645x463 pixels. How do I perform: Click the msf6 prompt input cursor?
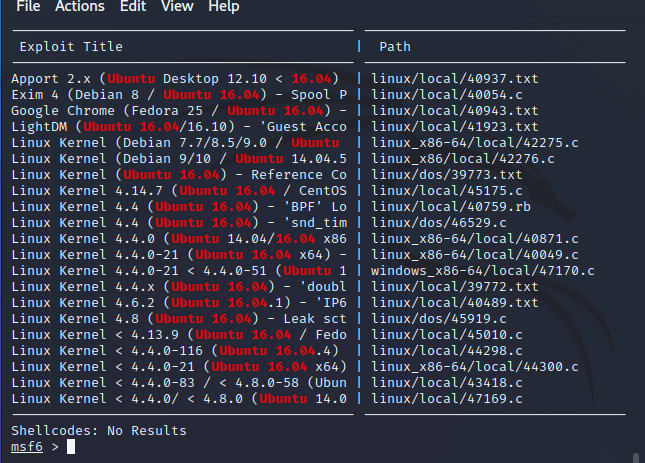click(x=71, y=447)
